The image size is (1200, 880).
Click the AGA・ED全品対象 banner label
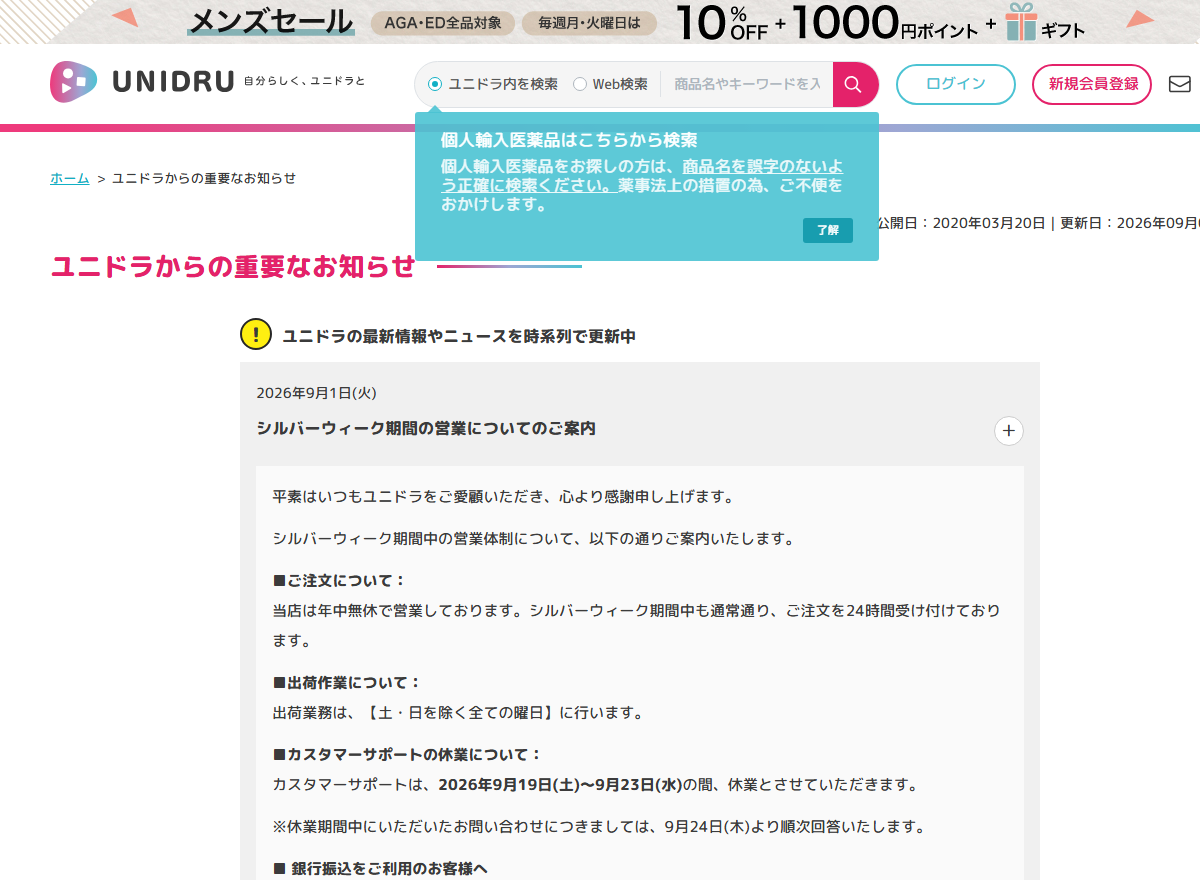pos(443,23)
